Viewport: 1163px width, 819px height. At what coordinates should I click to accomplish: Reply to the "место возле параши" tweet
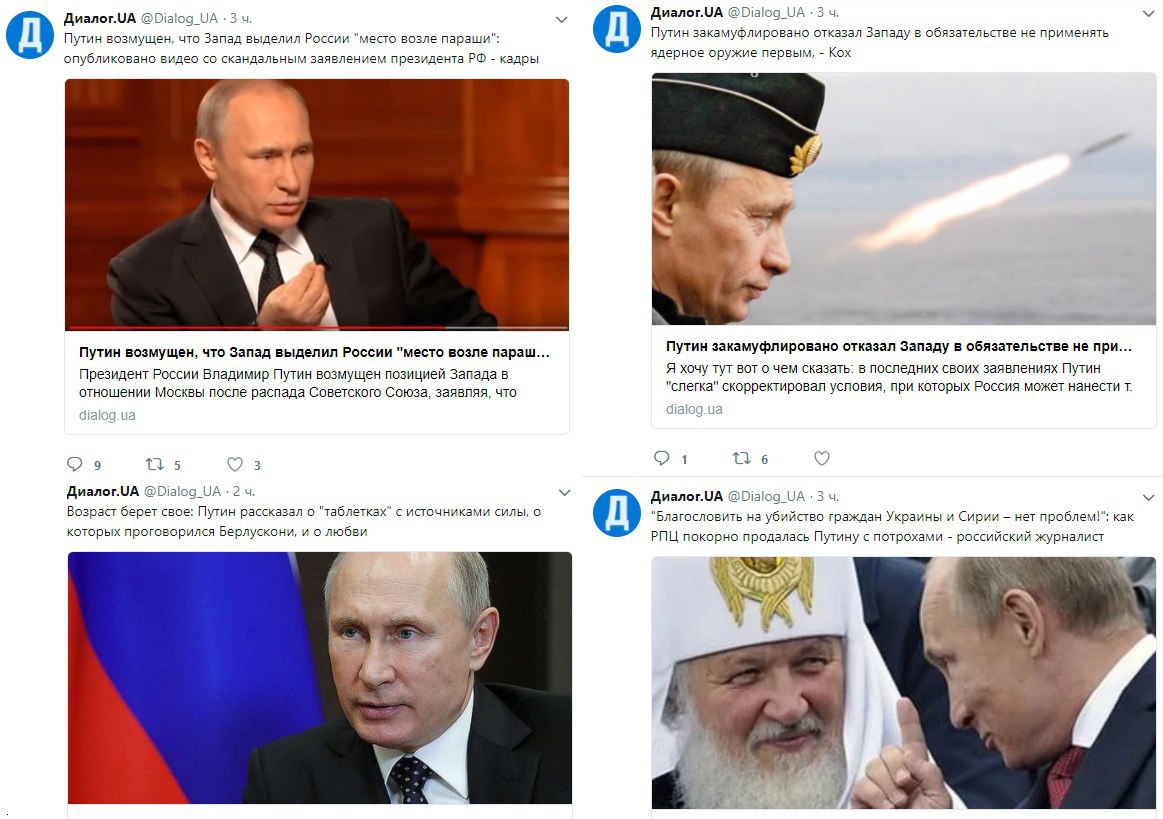coord(75,464)
